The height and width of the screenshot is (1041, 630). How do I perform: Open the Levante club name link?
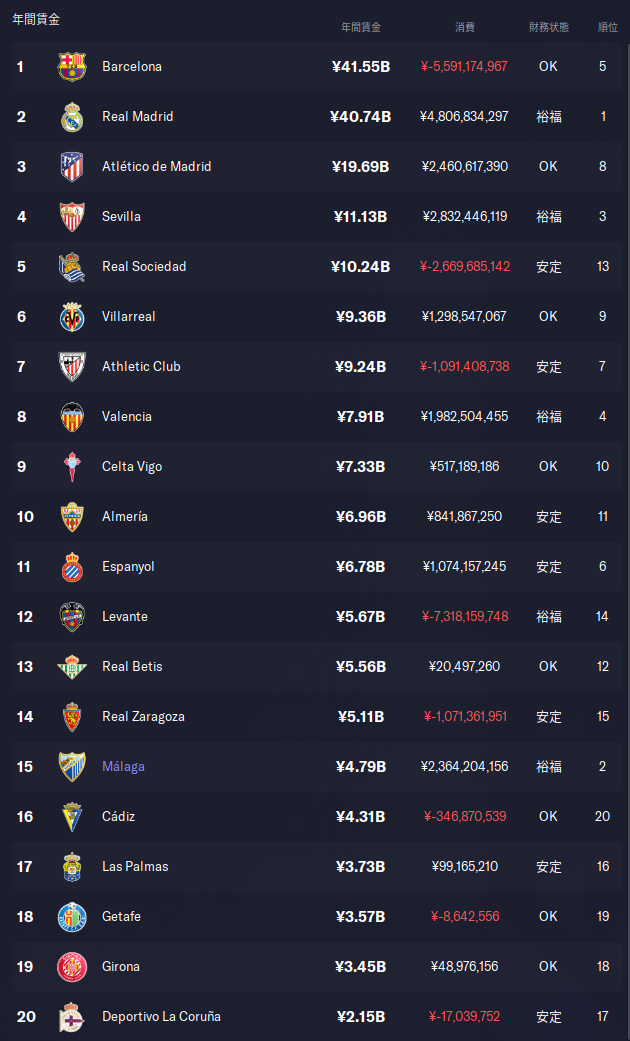coord(125,617)
